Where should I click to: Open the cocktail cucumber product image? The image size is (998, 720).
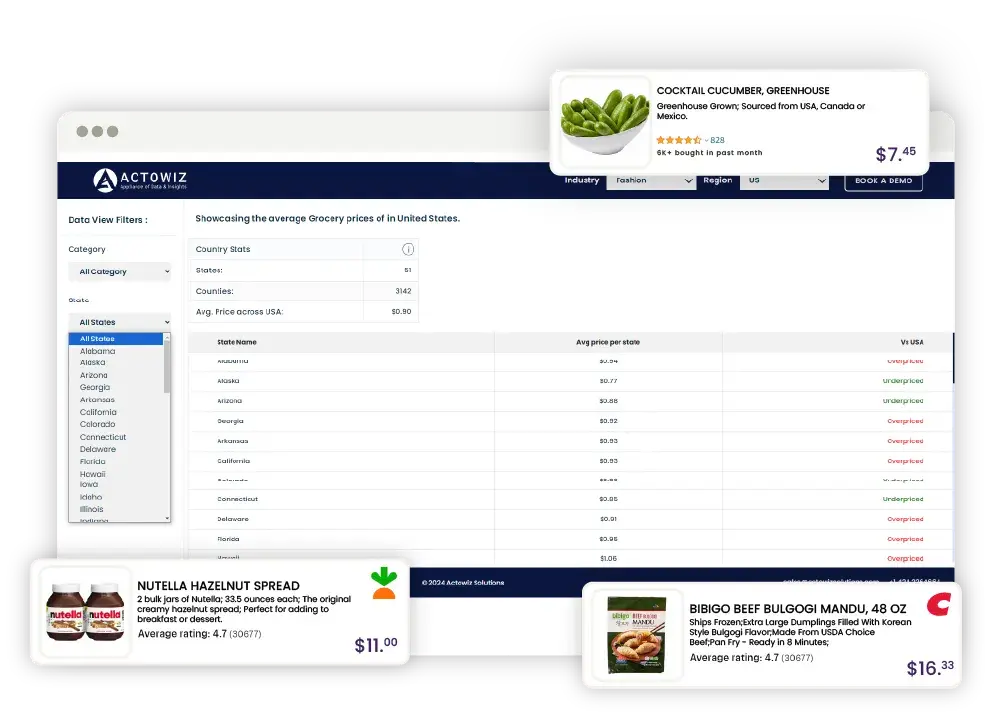604,122
